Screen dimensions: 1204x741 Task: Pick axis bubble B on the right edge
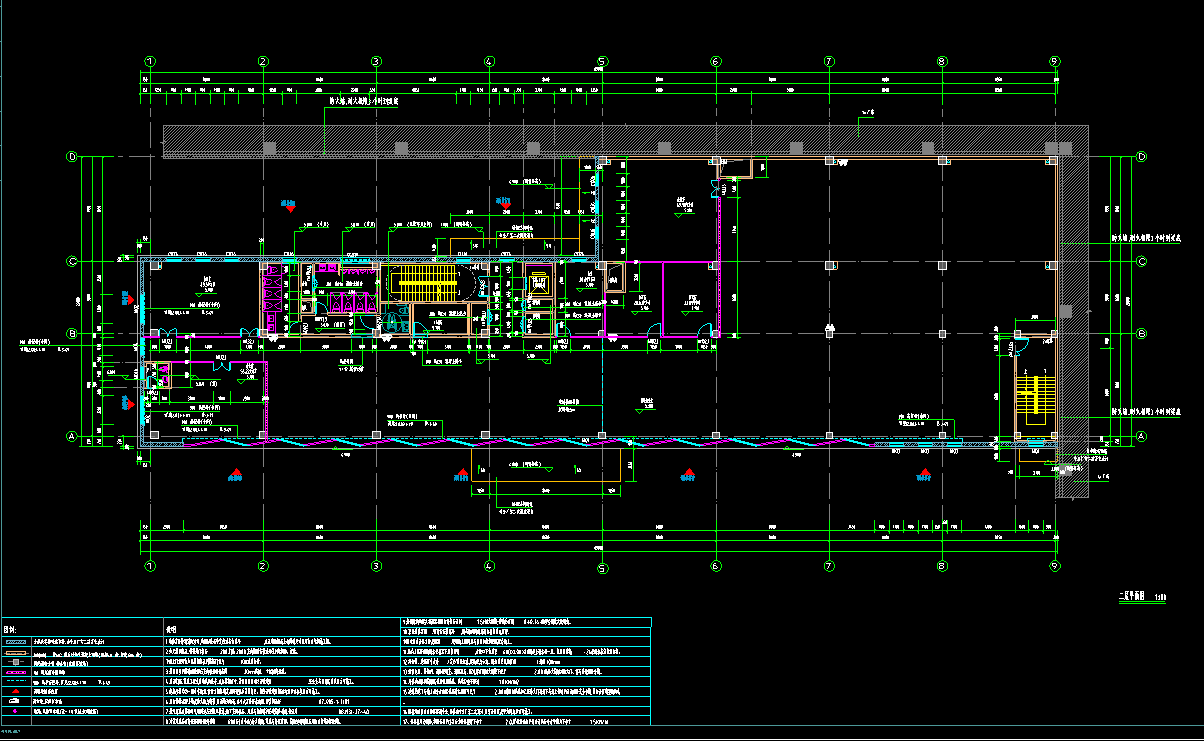(x=1141, y=334)
